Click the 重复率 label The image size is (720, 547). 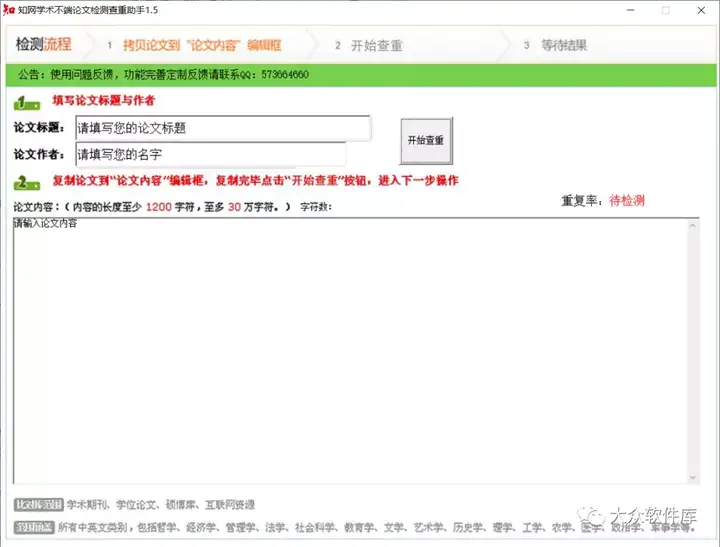coord(581,201)
